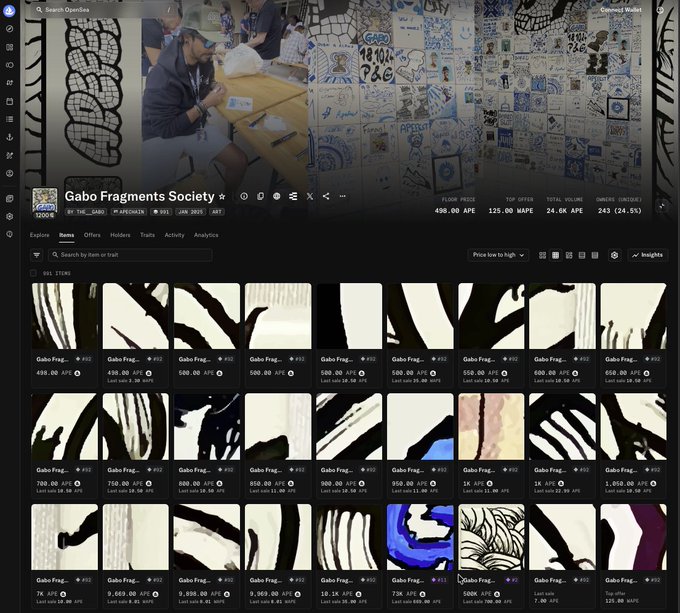
Task: Open the Support help icon in sidebar
Action: tap(10, 234)
